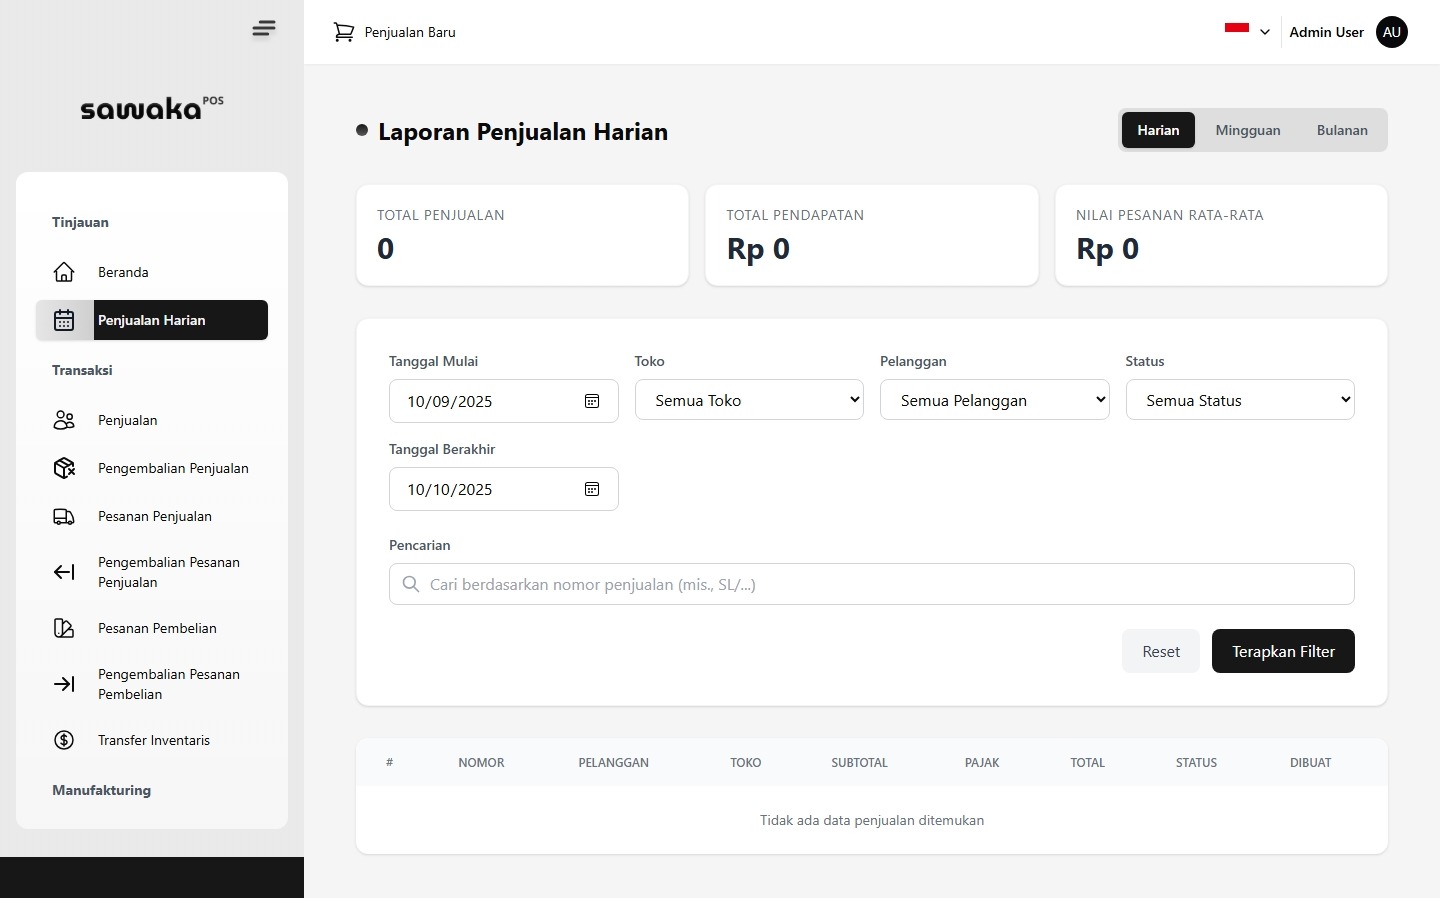Click the Pesanan Pembelian icon
The height and width of the screenshot is (898, 1440).
point(64,628)
